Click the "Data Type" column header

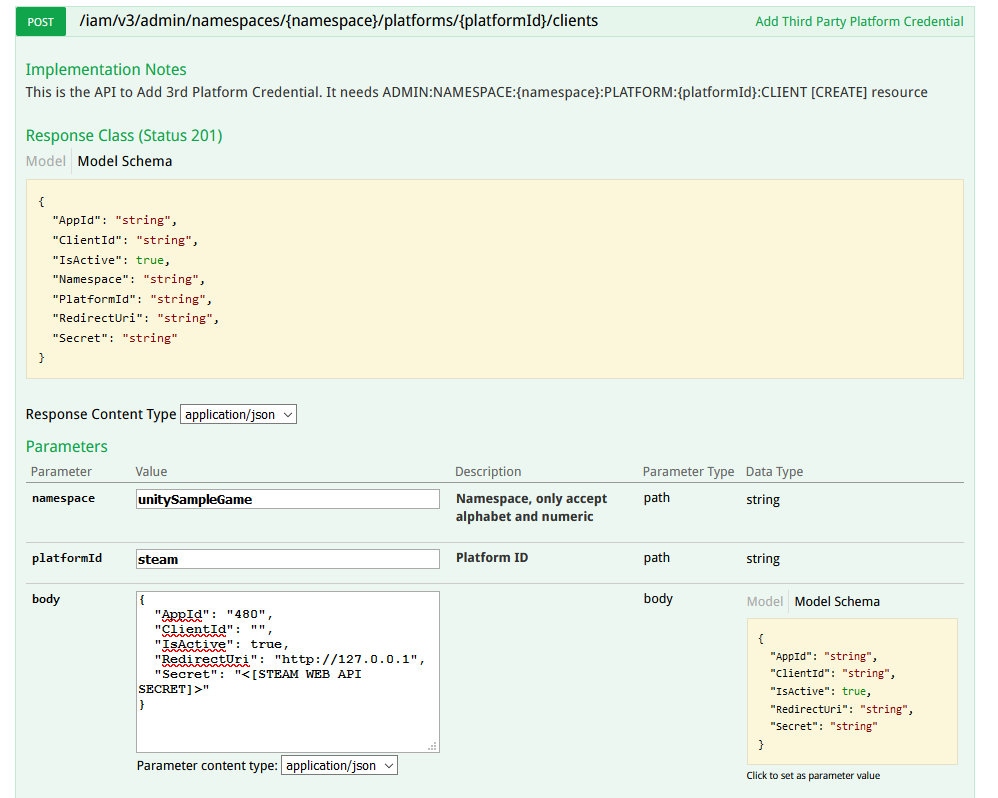(x=774, y=472)
